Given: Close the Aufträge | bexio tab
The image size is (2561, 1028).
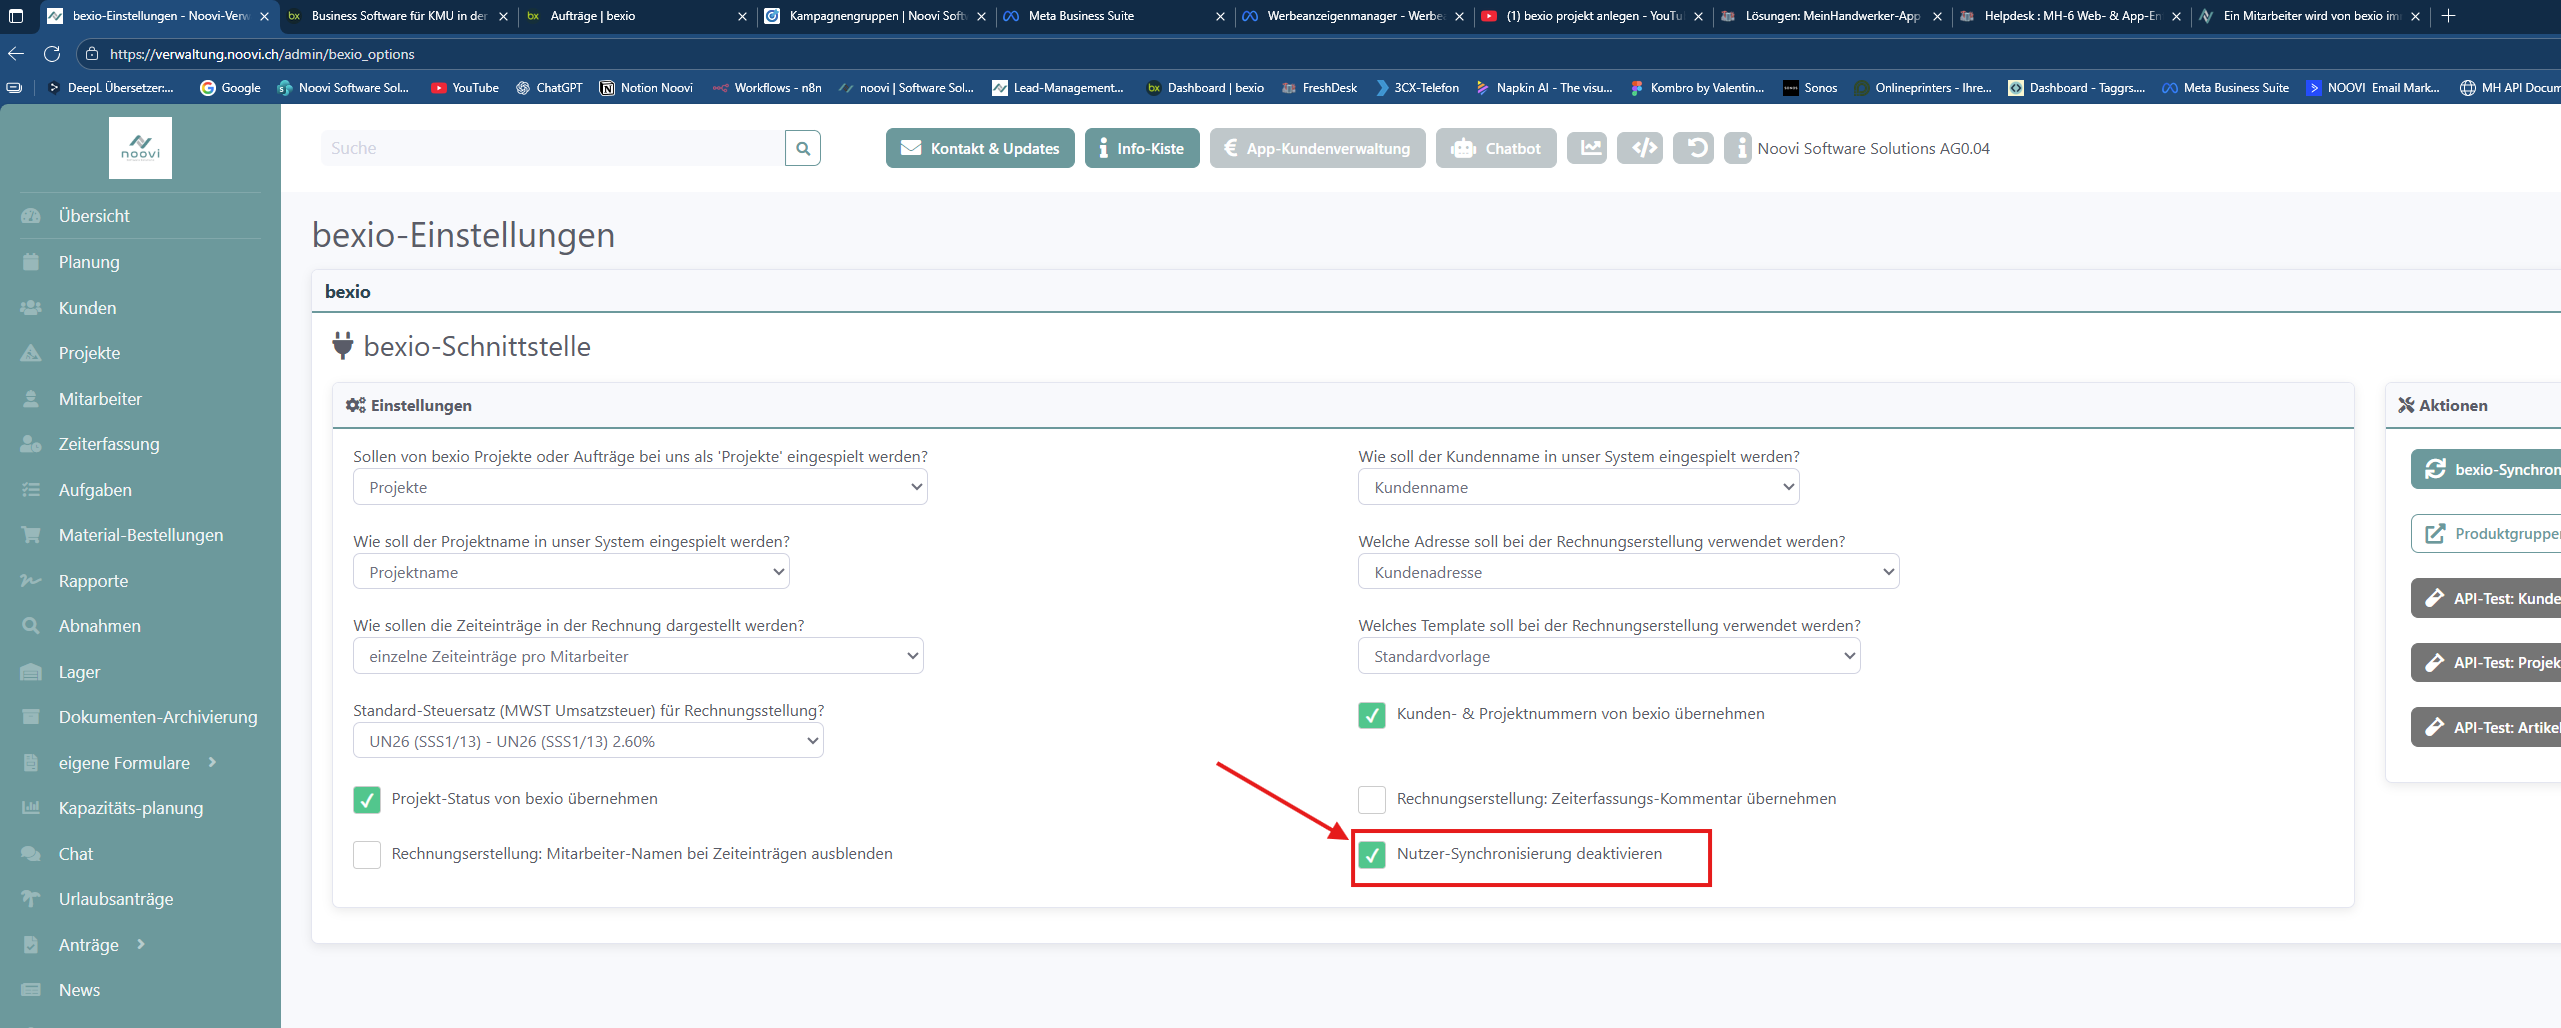Looking at the screenshot, I should click(742, 16).
